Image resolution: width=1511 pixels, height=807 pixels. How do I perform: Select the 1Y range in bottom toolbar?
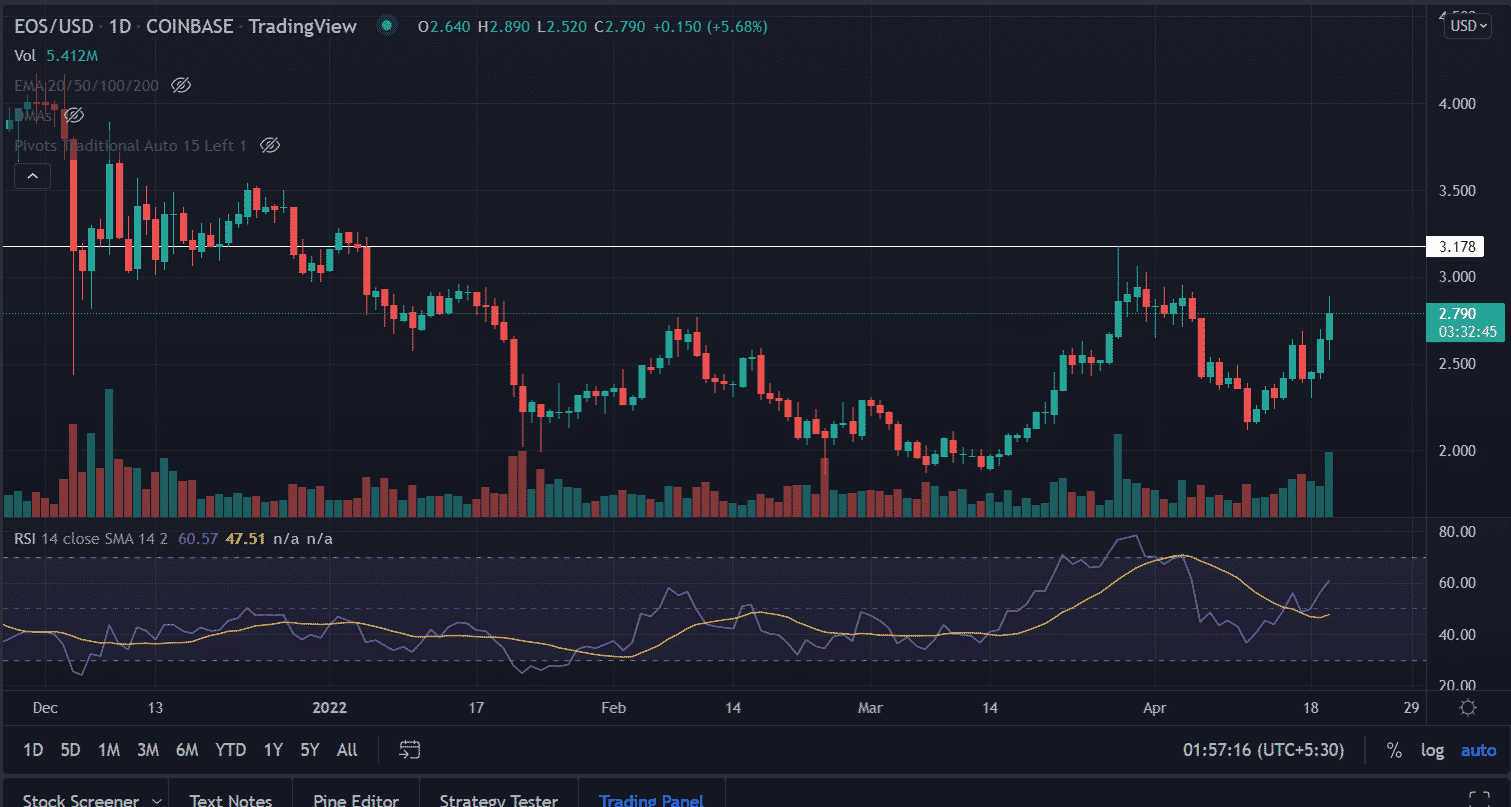click(x=273, y=749)
